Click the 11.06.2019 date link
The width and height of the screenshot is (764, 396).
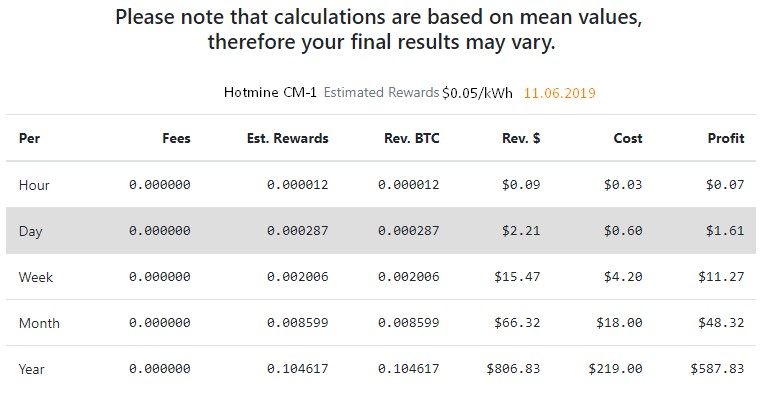pos(559,93)
